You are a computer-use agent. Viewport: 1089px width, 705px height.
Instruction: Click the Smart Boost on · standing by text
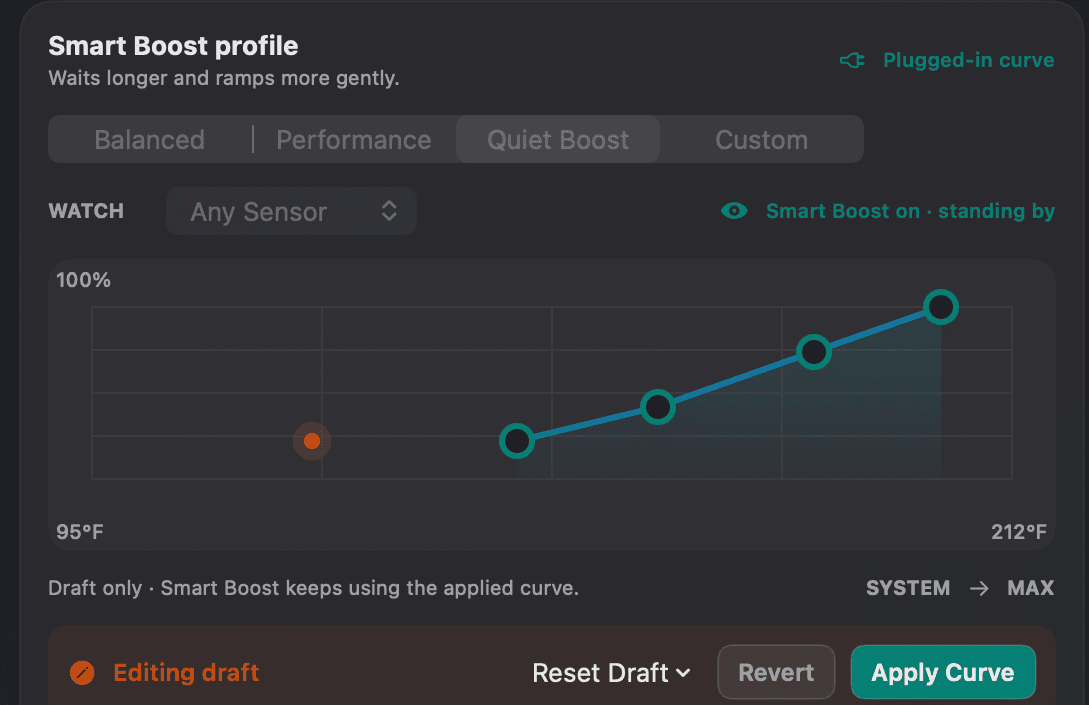[910, 211]
